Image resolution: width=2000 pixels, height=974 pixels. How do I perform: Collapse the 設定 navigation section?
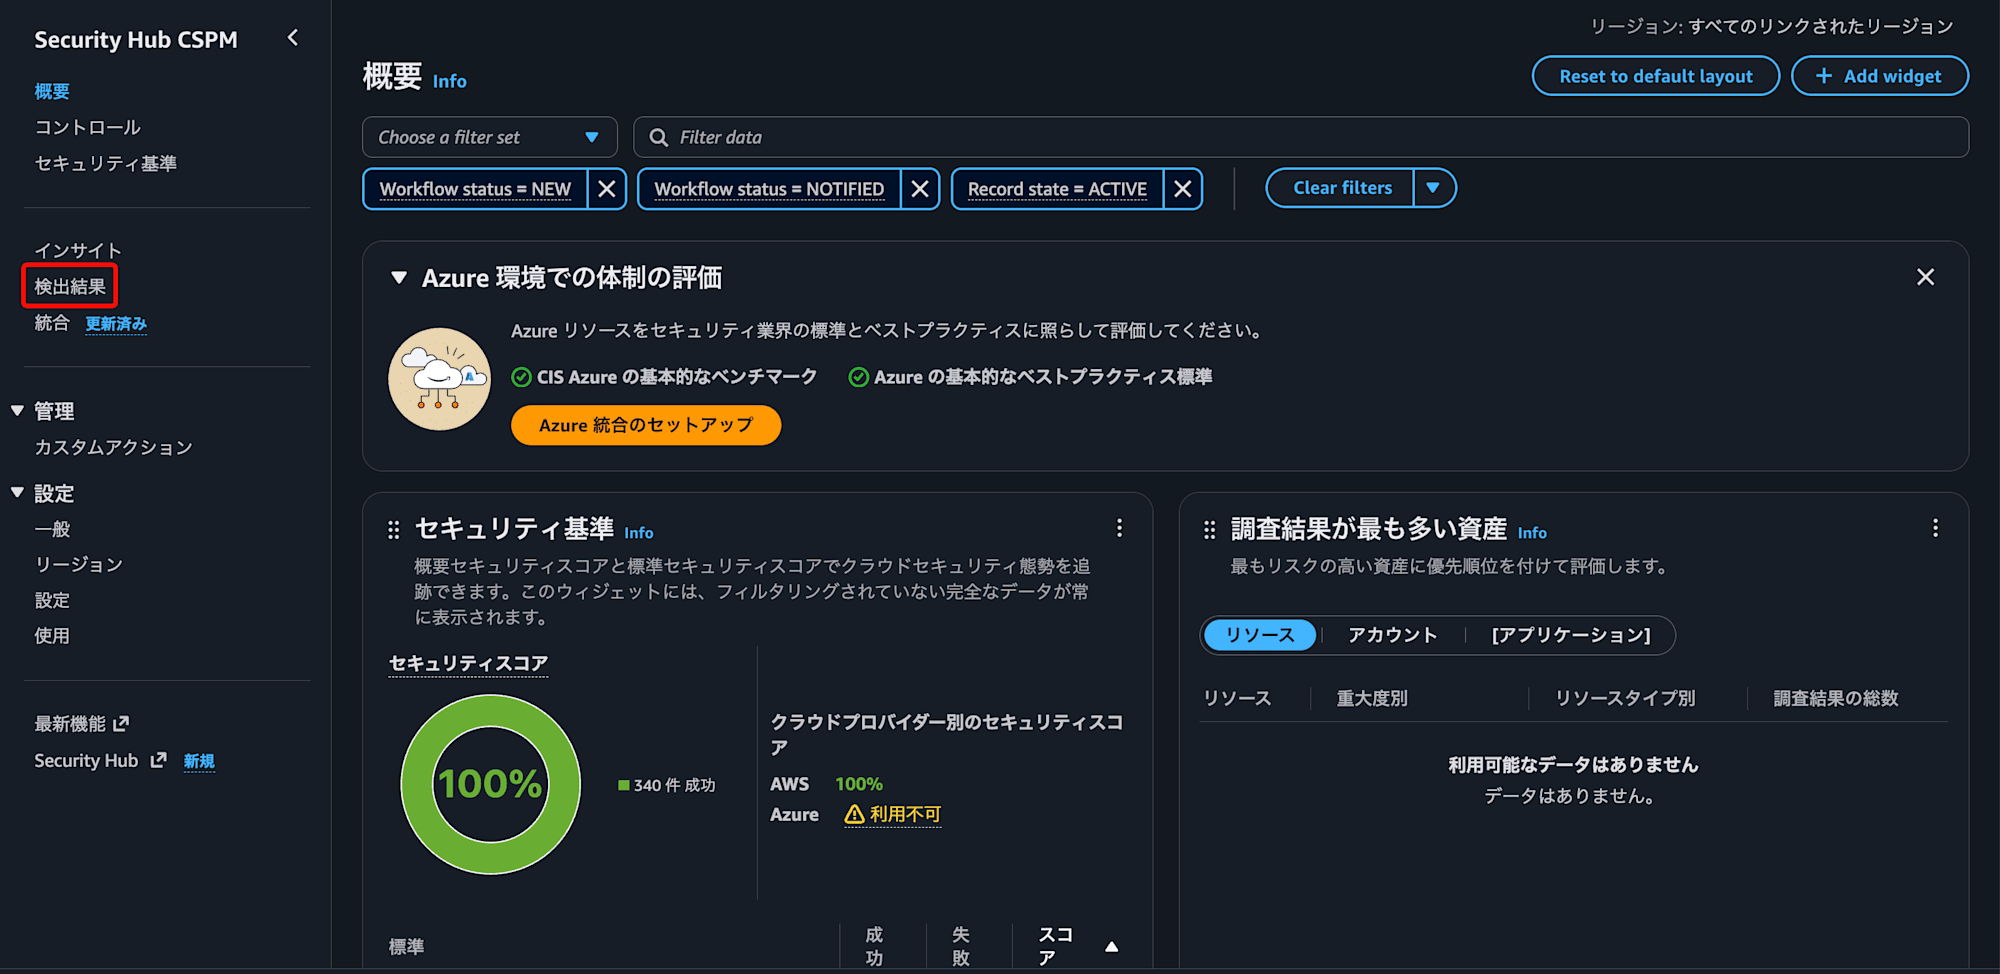pyautogui.click(x=17, y=493)
